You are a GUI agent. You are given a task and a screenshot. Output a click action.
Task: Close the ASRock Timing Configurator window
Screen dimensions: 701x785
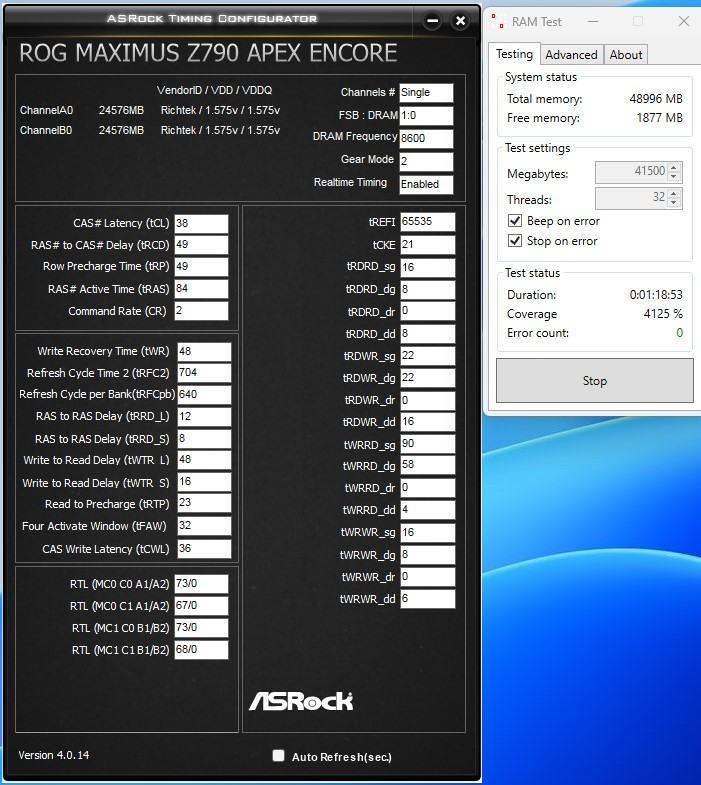(x=460, y=21)
